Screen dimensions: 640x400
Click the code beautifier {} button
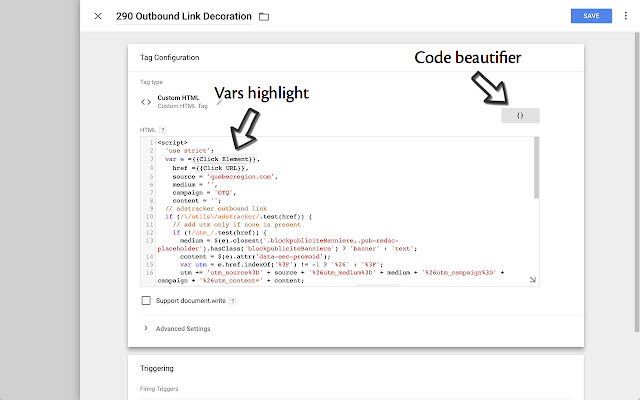point(520,116)
